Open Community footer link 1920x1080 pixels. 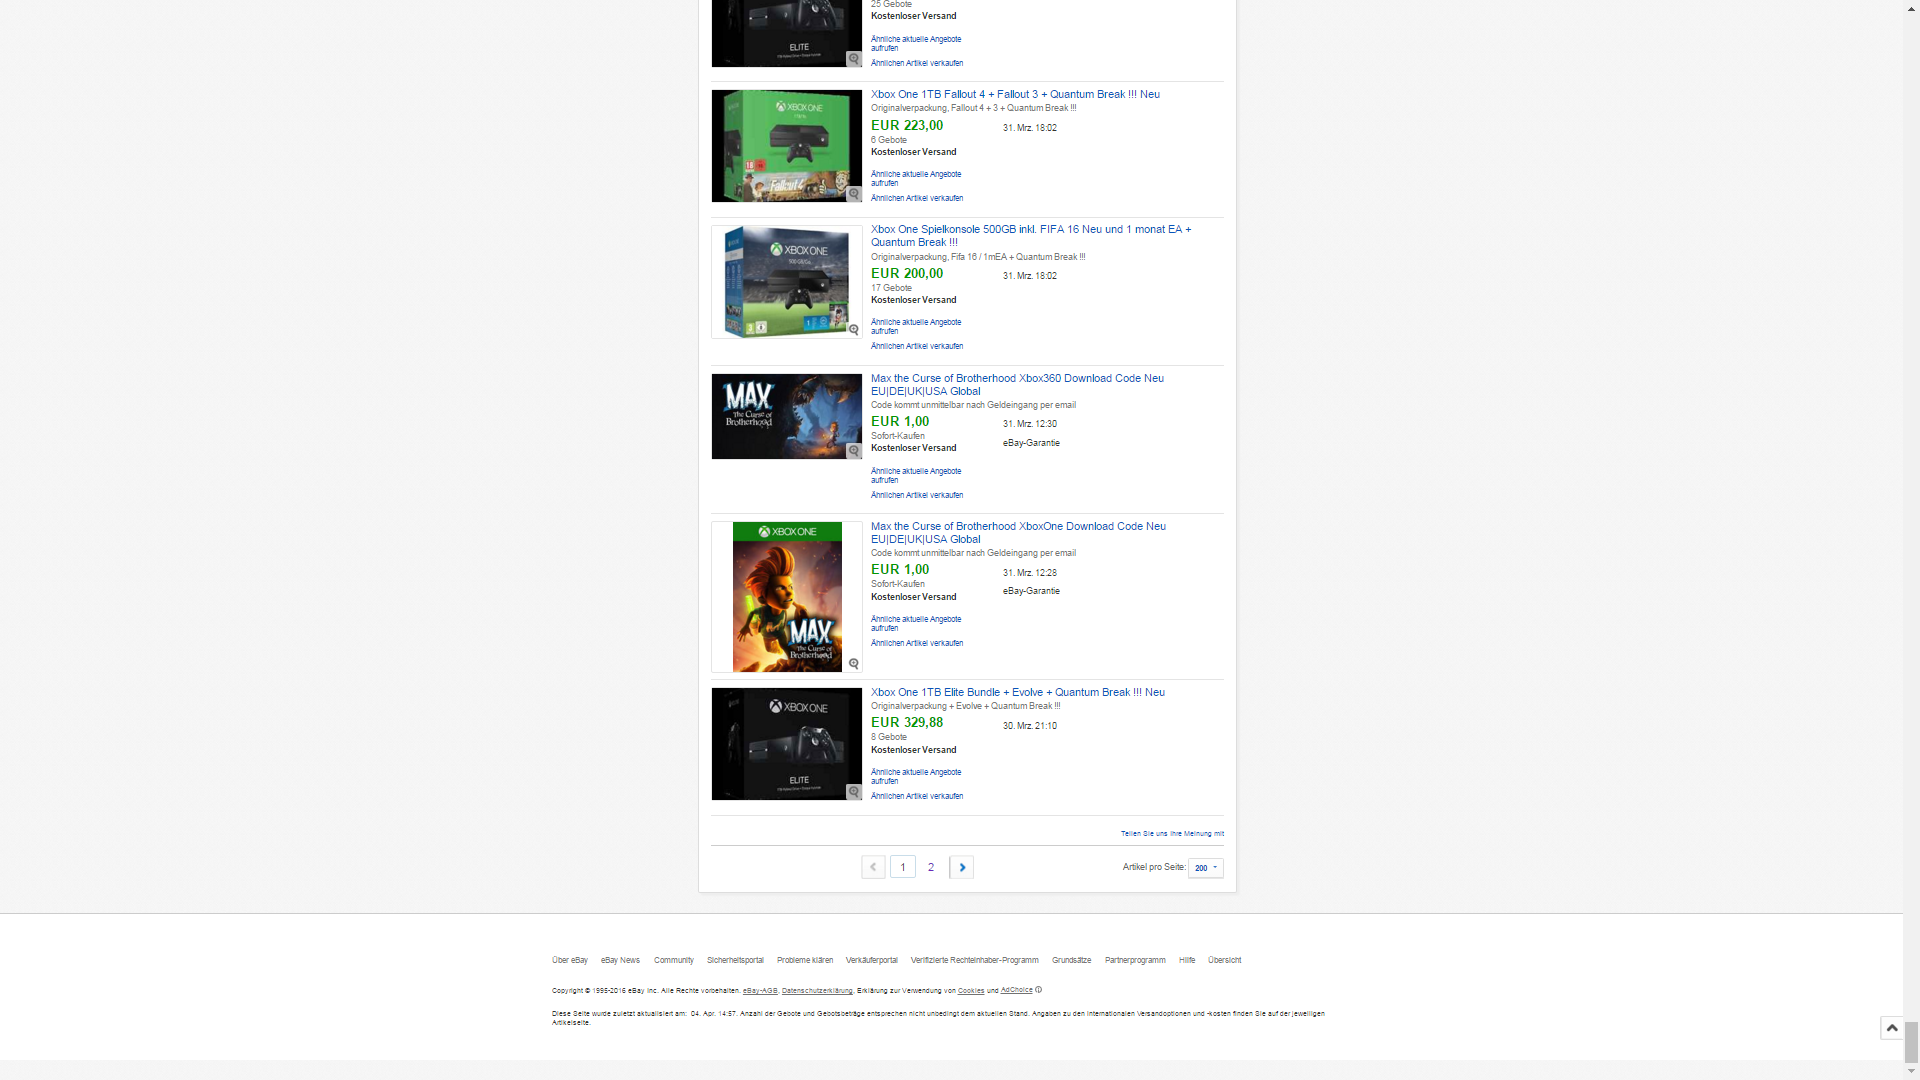coord(674,960)
